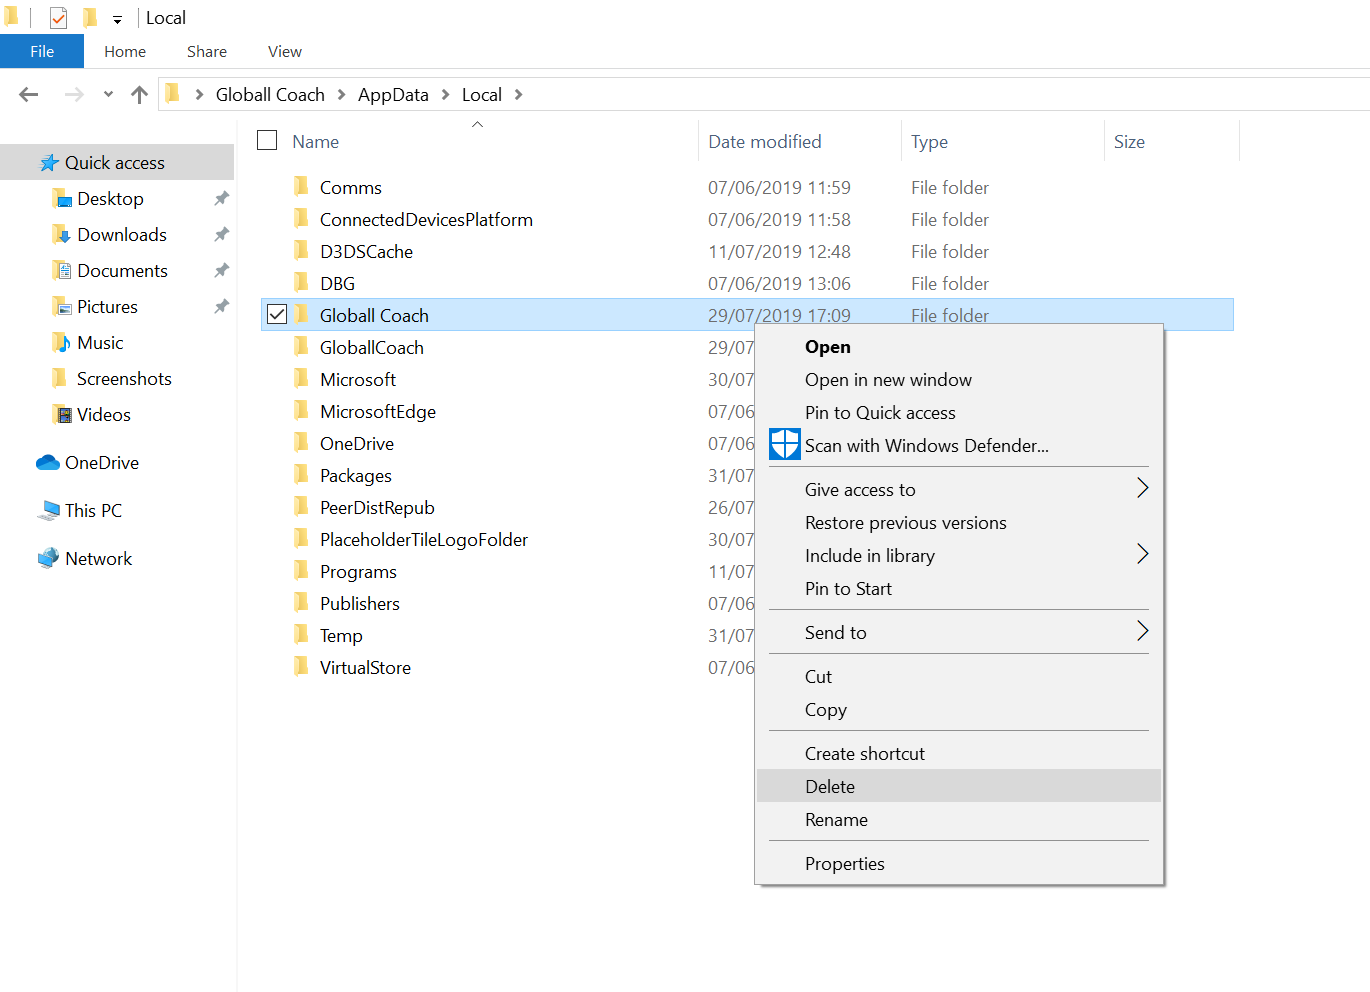Open the recent locations dropdown arrow

[108, 95]
